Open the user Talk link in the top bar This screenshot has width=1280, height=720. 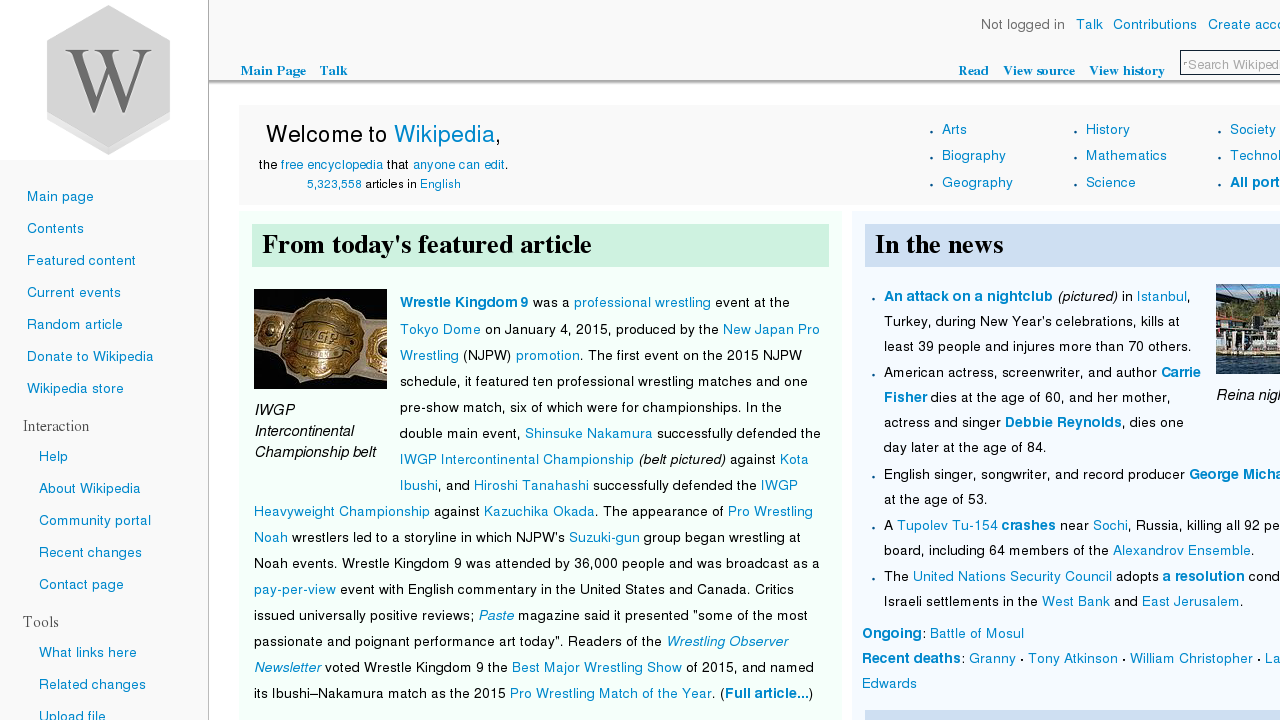1089,25
